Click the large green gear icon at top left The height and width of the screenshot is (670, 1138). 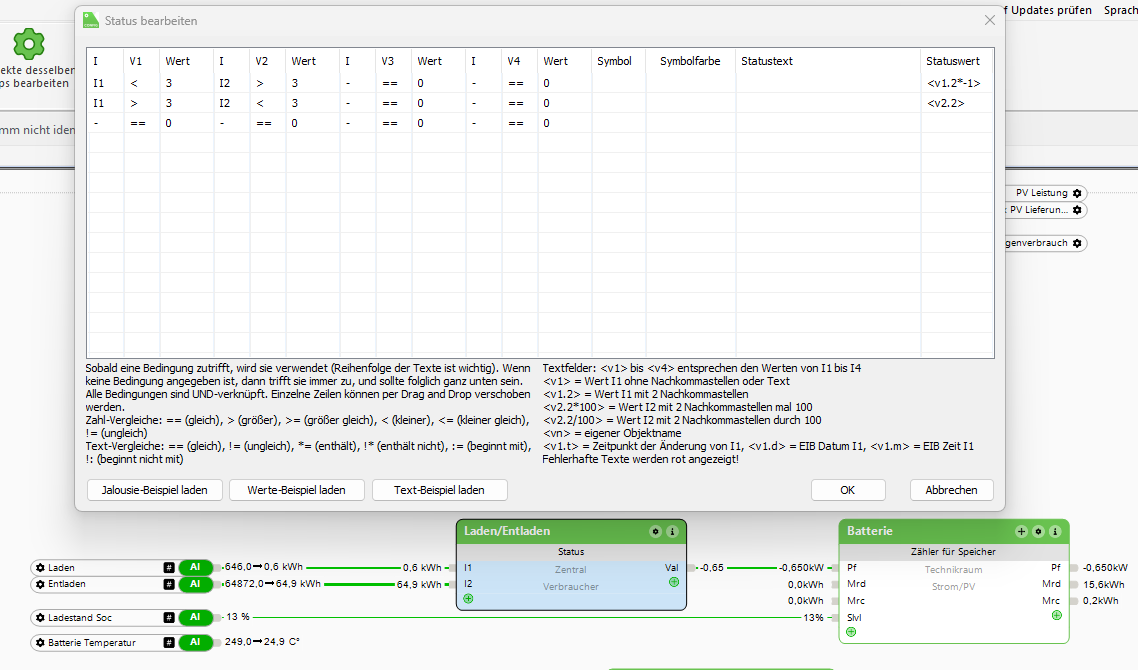tap(29, 44)
